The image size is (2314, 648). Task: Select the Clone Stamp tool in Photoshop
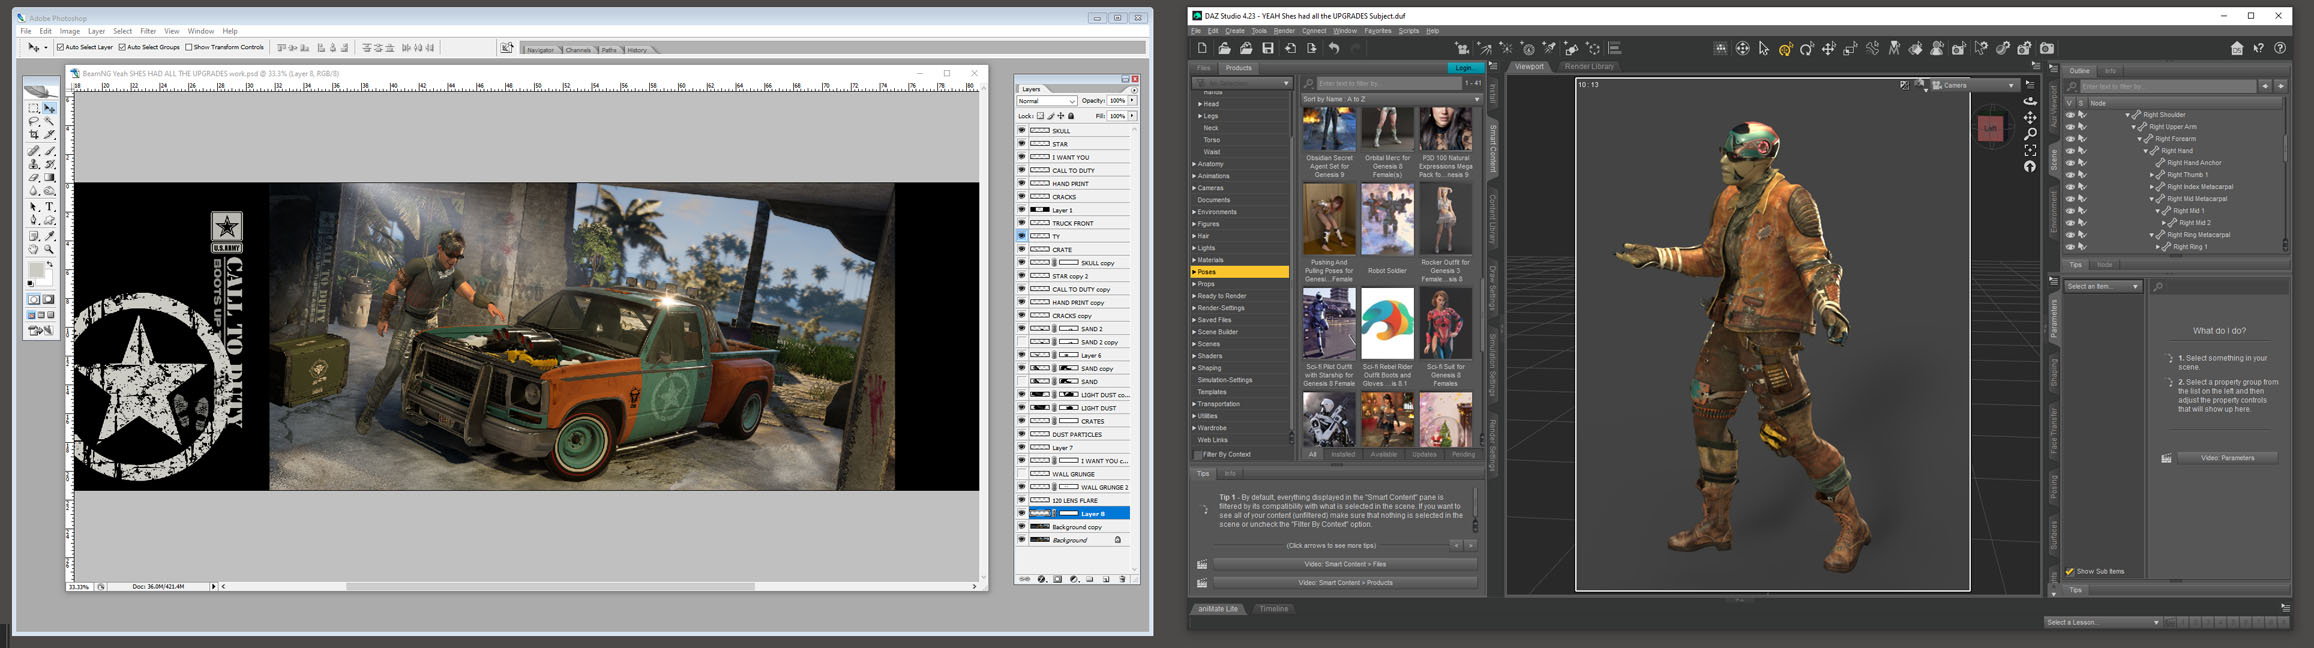pyautogui.click(x=34, y=164)
